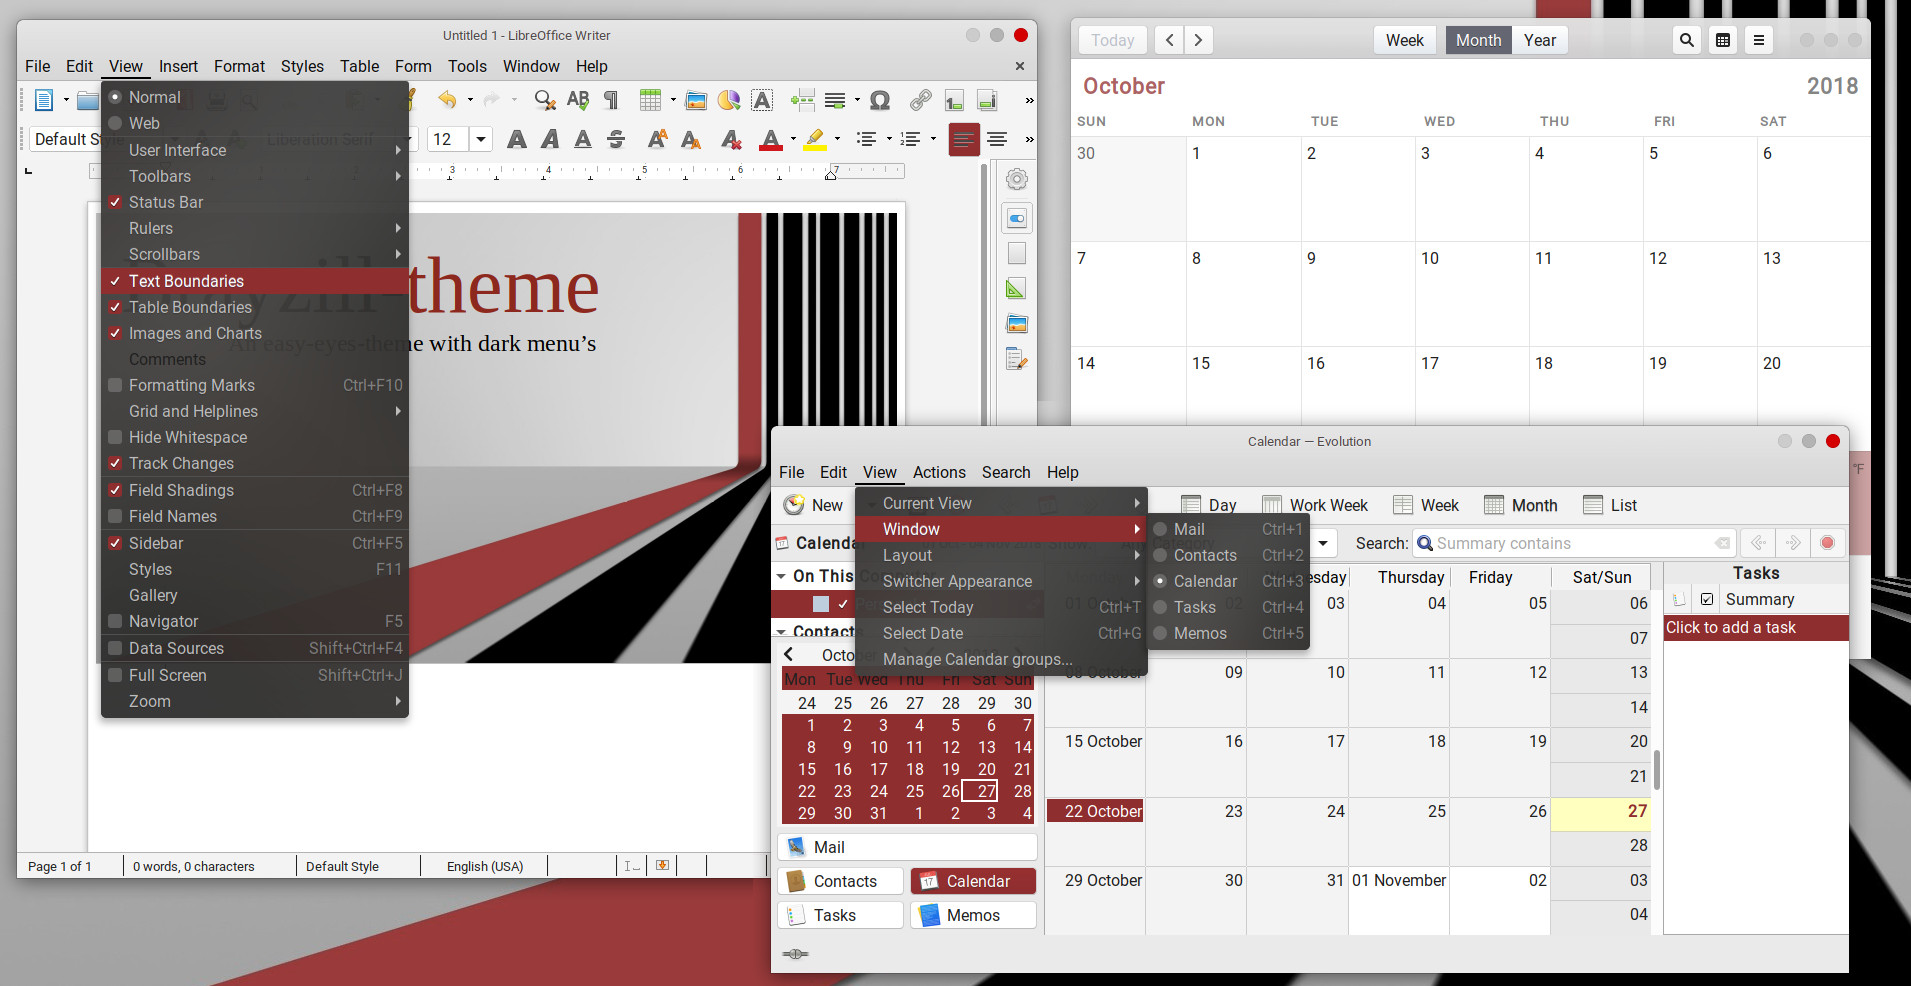Screen dimensions: 1911x986
Task: Open highlighting color dropdown arrow
Action: (x=837, y=139)
